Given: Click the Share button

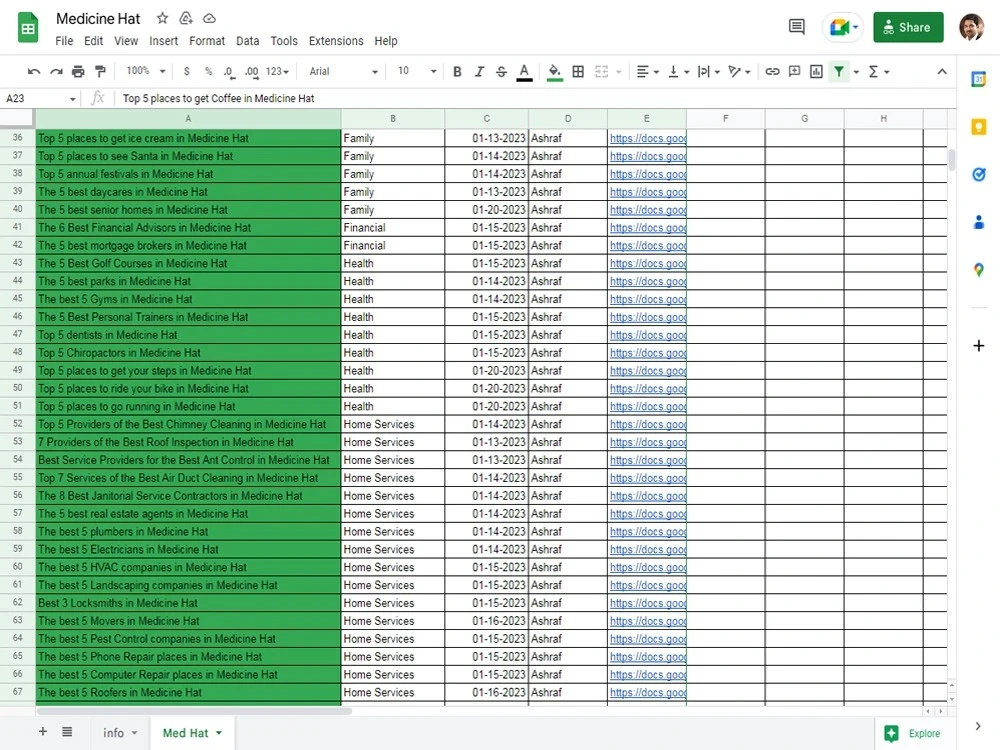Looking at the screenshot, I should tap(908, 27).
